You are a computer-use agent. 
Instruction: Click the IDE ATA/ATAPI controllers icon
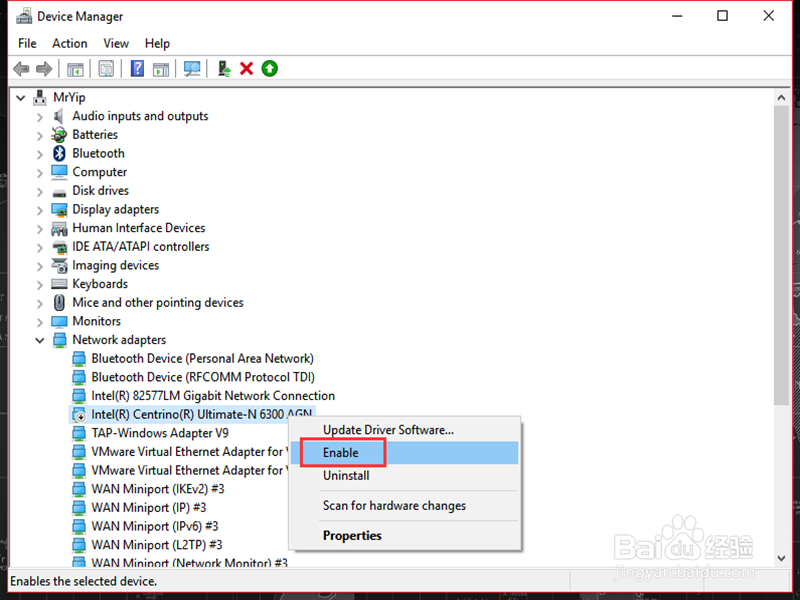[59, 247]
